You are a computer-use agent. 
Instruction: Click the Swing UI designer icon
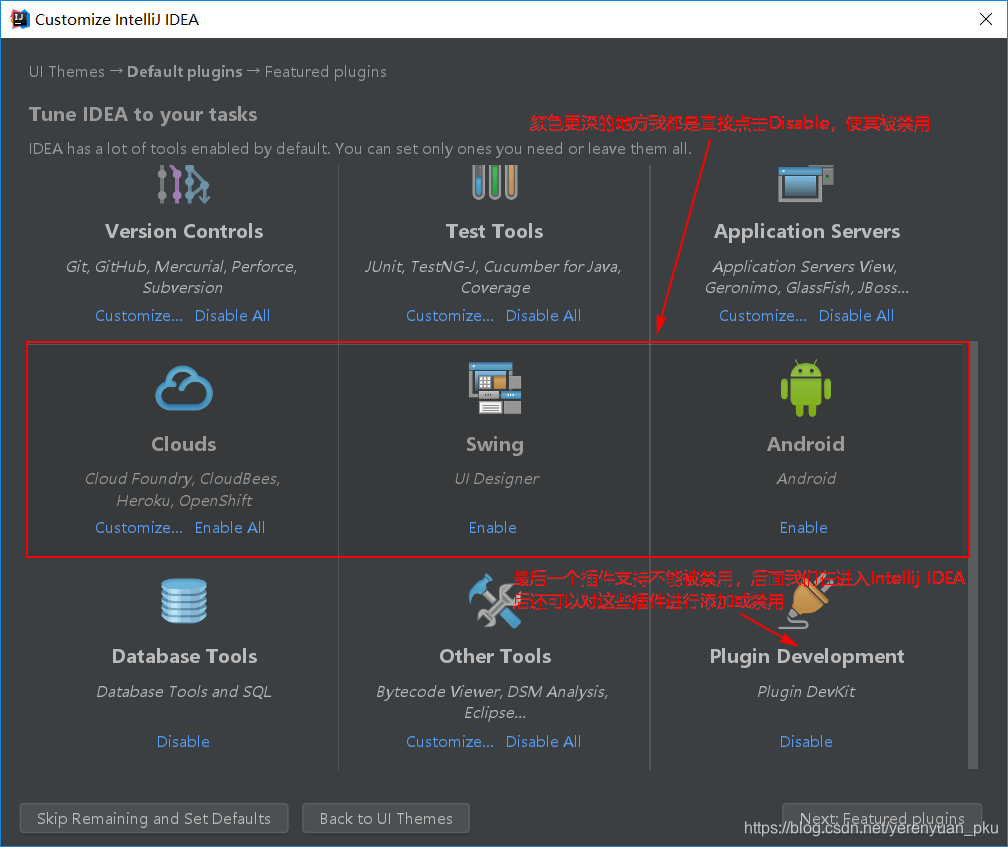[494, 388]
